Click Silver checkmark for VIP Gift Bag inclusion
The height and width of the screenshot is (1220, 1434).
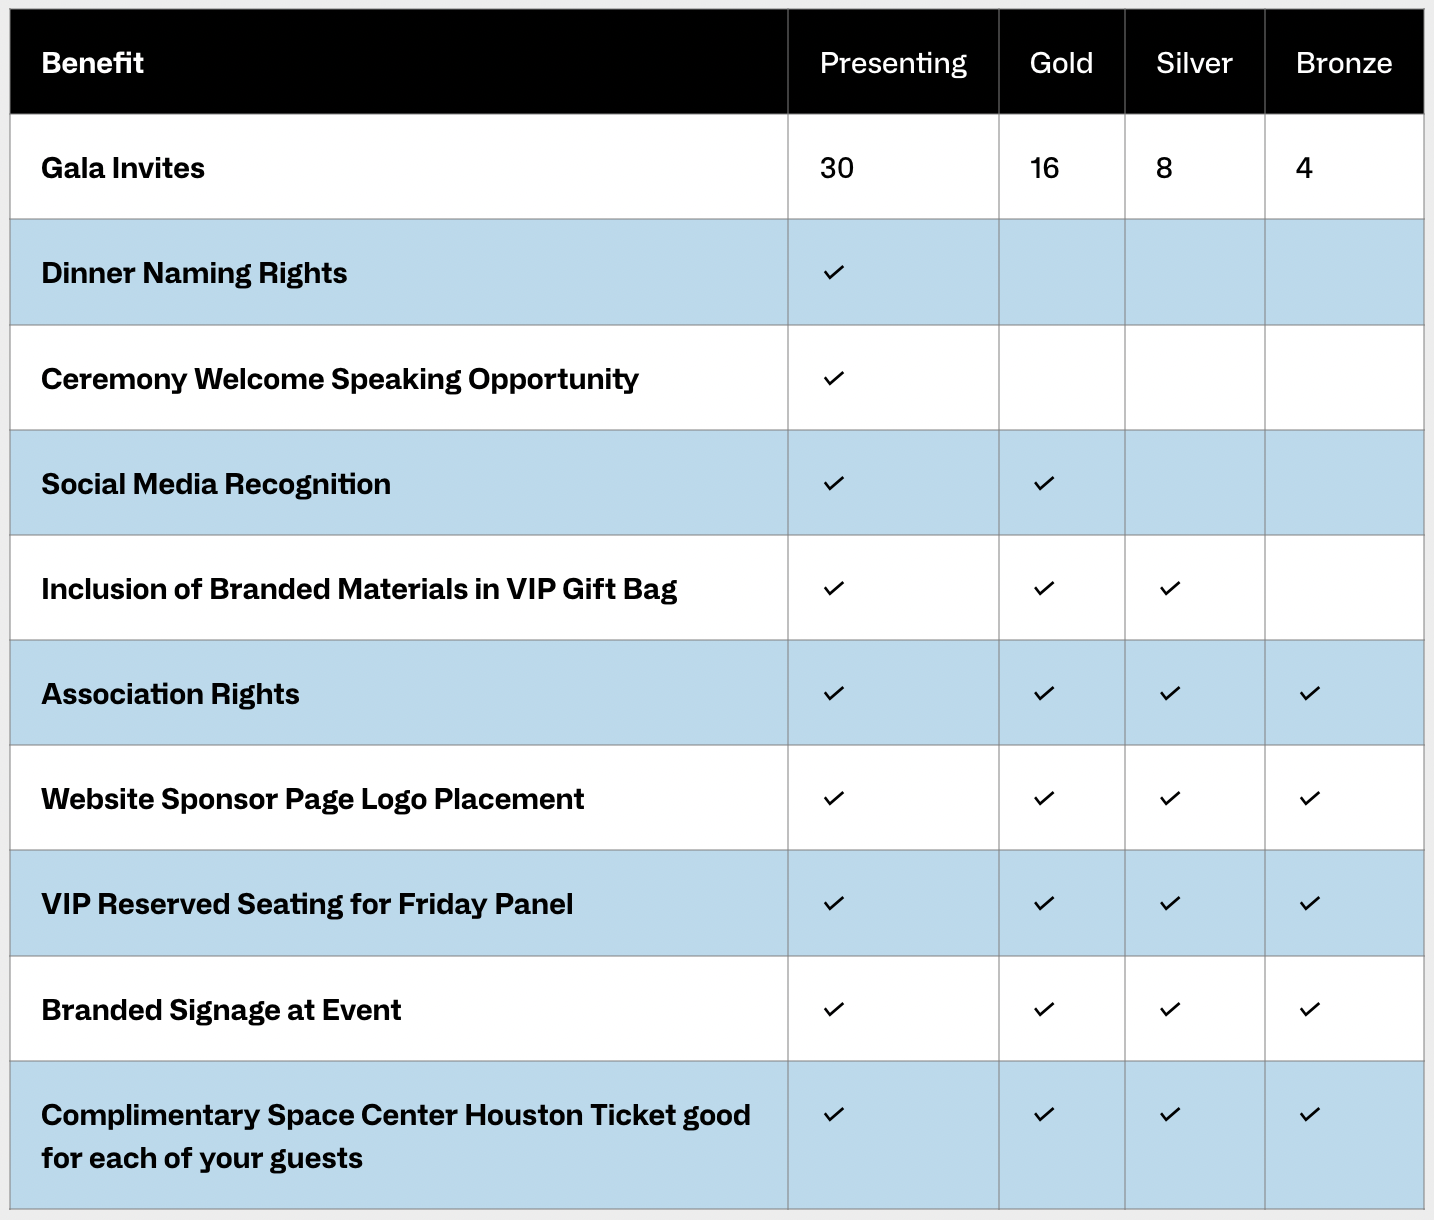tap(1170, 588)
